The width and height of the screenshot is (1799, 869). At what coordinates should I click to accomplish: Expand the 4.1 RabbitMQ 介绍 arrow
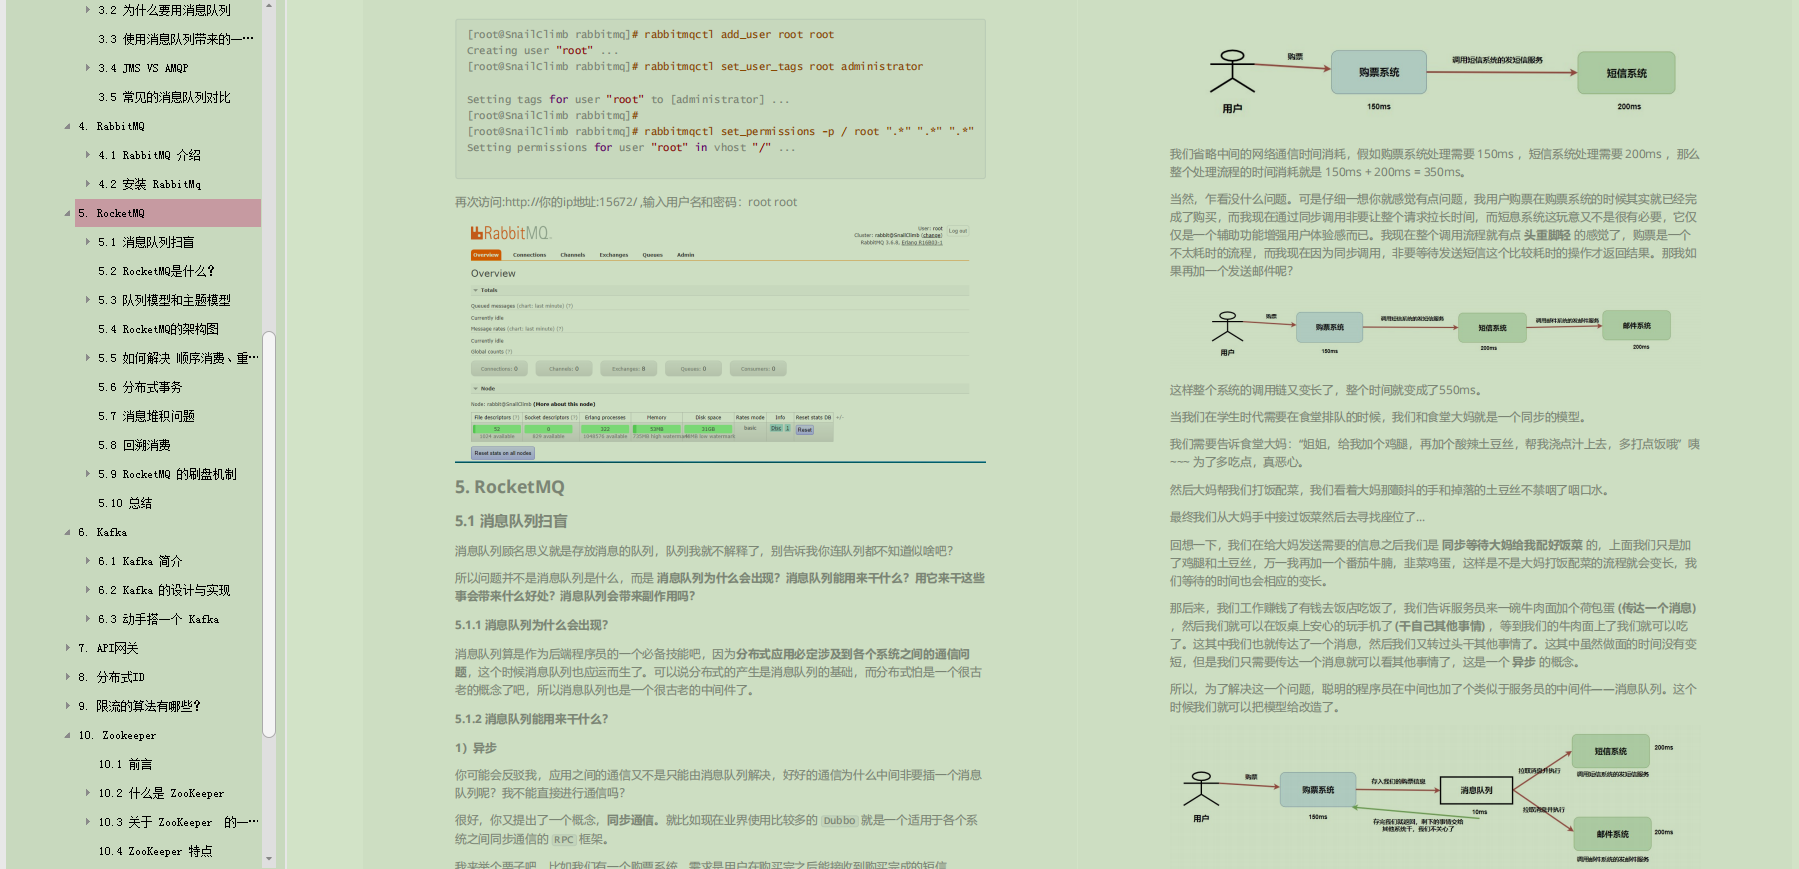tap(88, 155)
